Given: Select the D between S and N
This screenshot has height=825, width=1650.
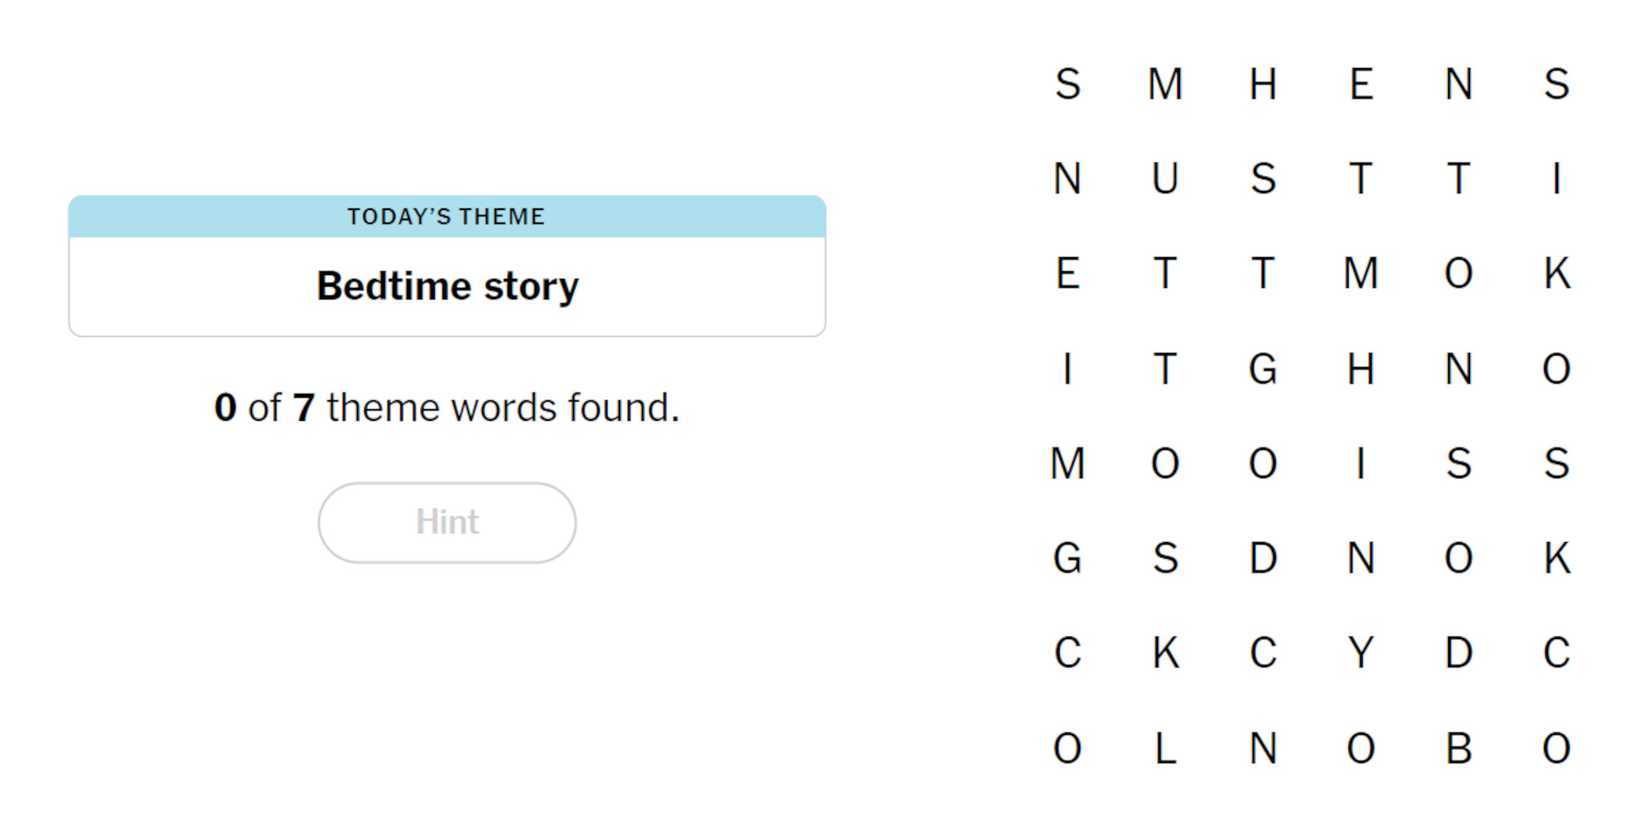Looking at the screenshot, I should (x=1263, y=558).
